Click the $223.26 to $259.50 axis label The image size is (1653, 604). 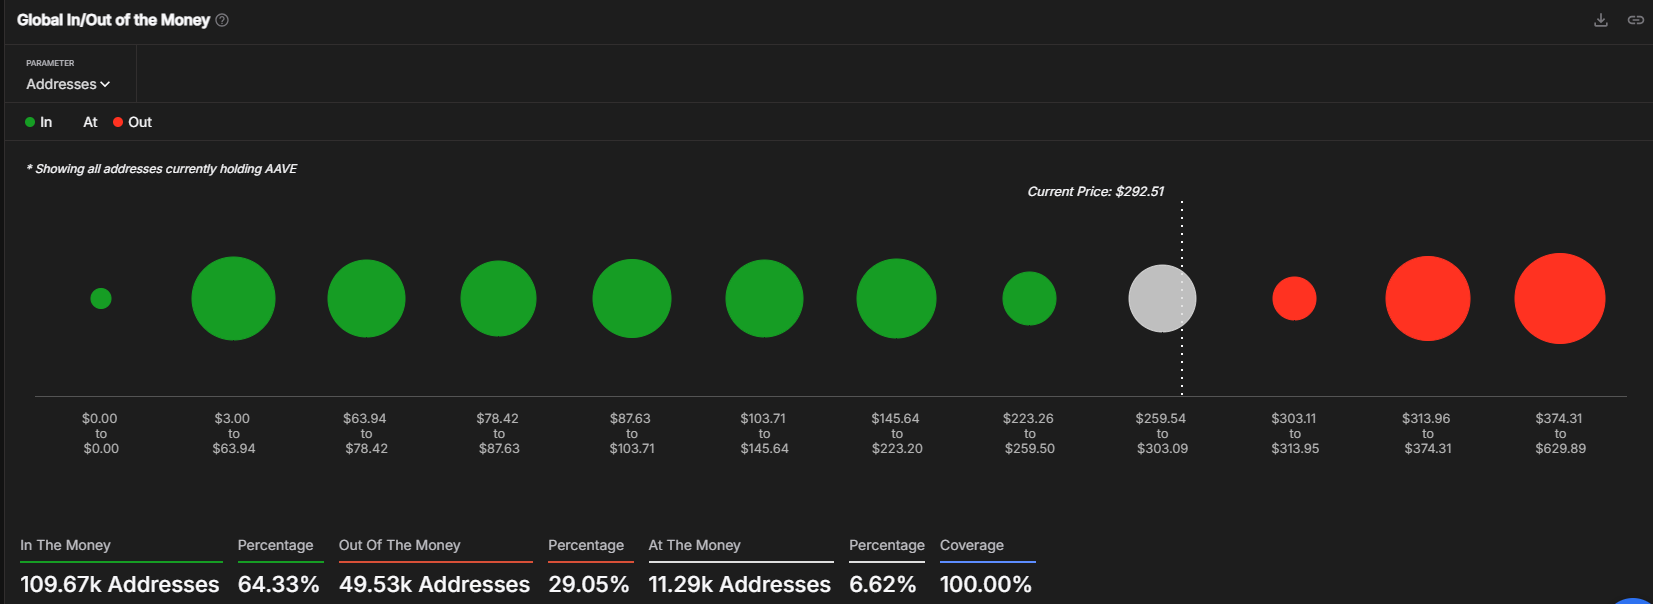pos(1029,433)
